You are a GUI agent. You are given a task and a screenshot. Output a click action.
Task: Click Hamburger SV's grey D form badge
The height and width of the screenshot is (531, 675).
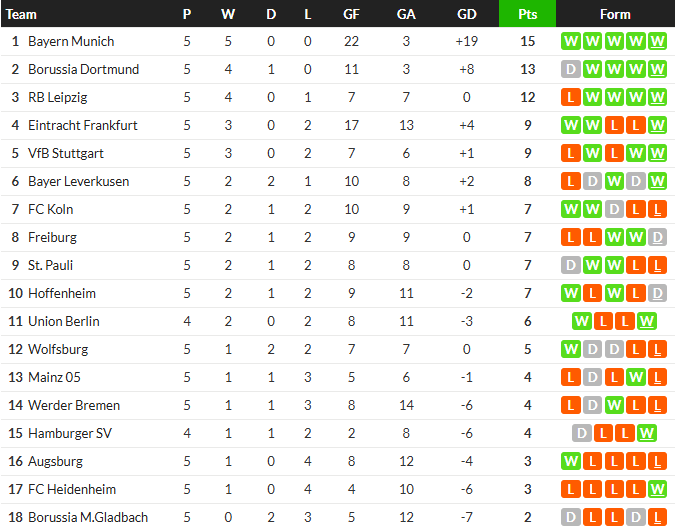[x=582, y=434]
